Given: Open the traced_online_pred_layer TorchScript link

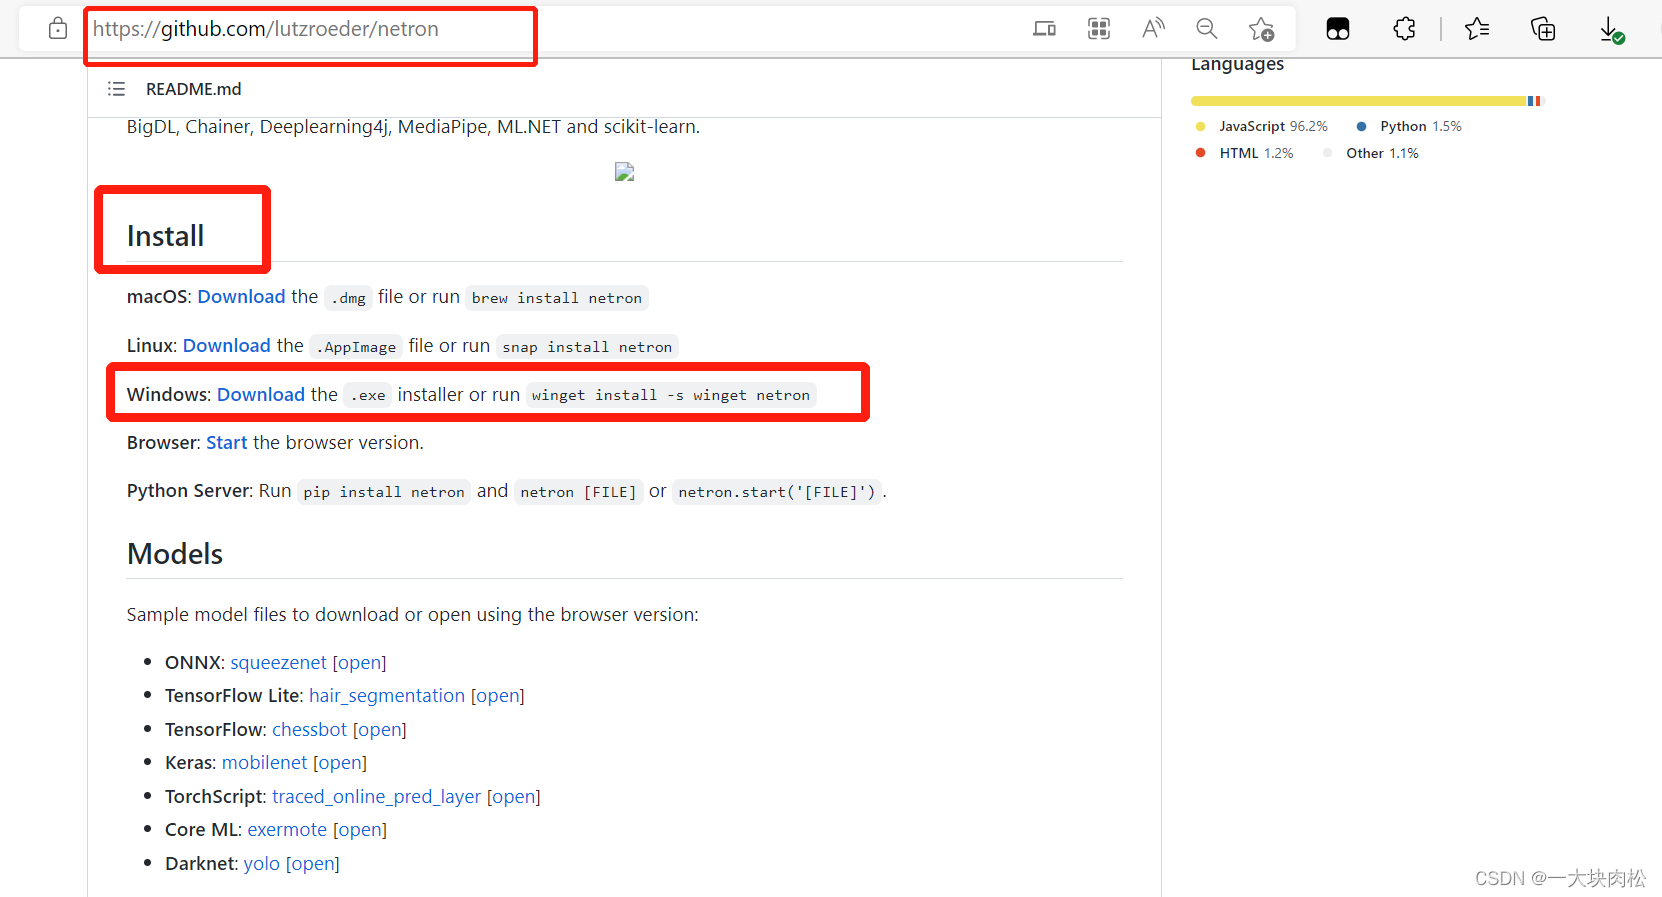Looking at the screenshot, I should (x=376, y=797).
